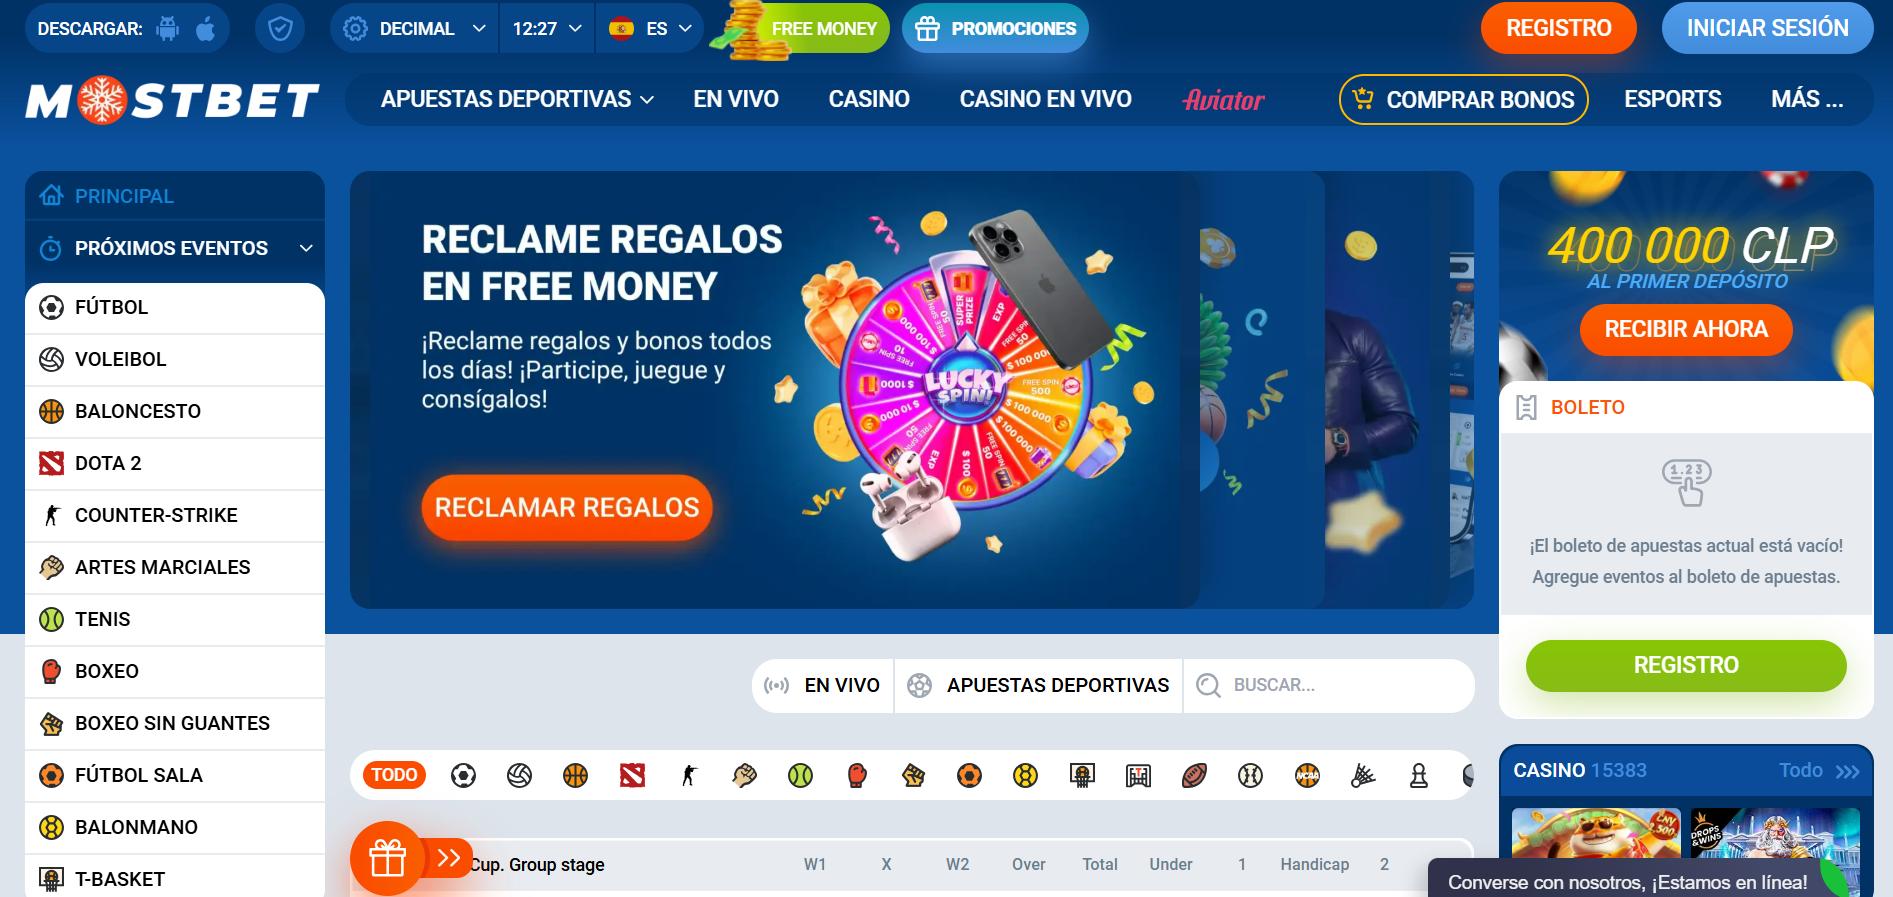Screen dimensions: 1893x897
Task: Download the Android app via robot icon
Action: pyautogui.click(x=168, y=29)
